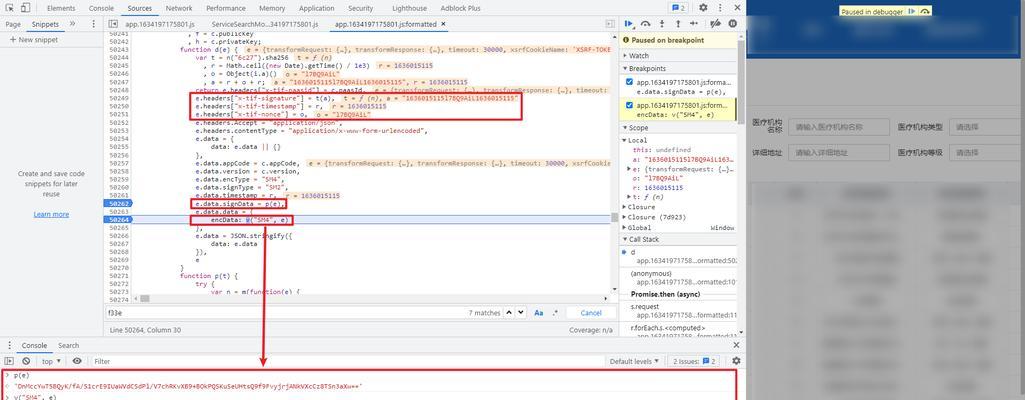The width and height of the screenshot is (1025, 400).
Task: Toggle pause on exceptions icon
Action: click(732, 24)
